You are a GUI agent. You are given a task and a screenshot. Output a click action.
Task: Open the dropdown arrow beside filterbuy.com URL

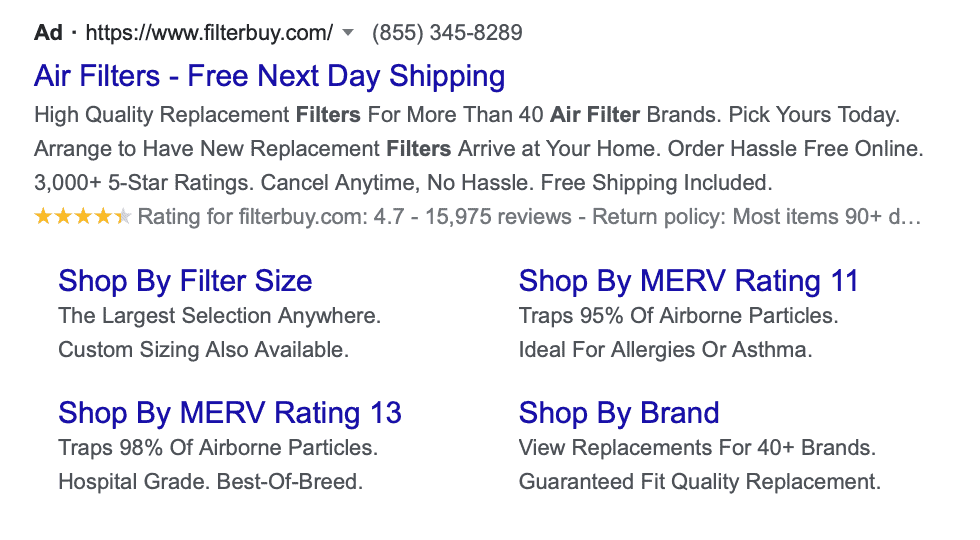pos(349,32)
